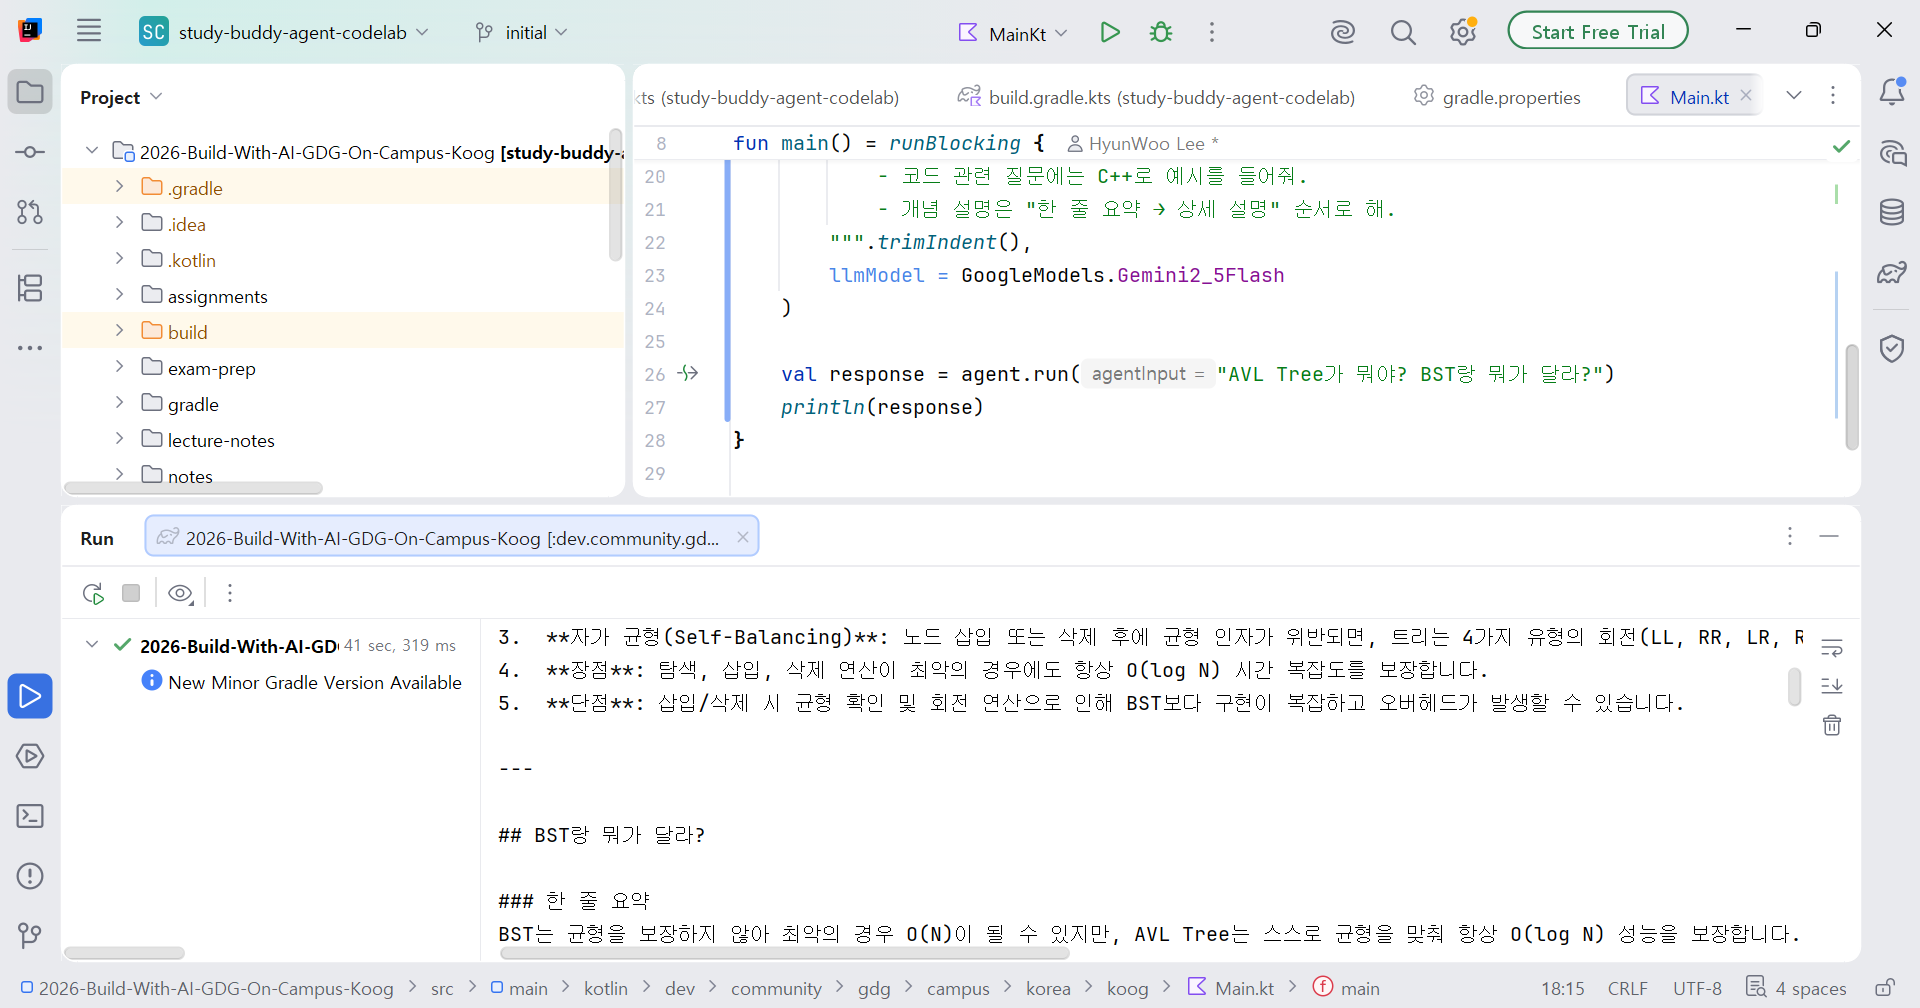1920x1008 pixels.
Task: Change UTF-8 file encoding in status bar
Action: click(x=1697, y=988)
